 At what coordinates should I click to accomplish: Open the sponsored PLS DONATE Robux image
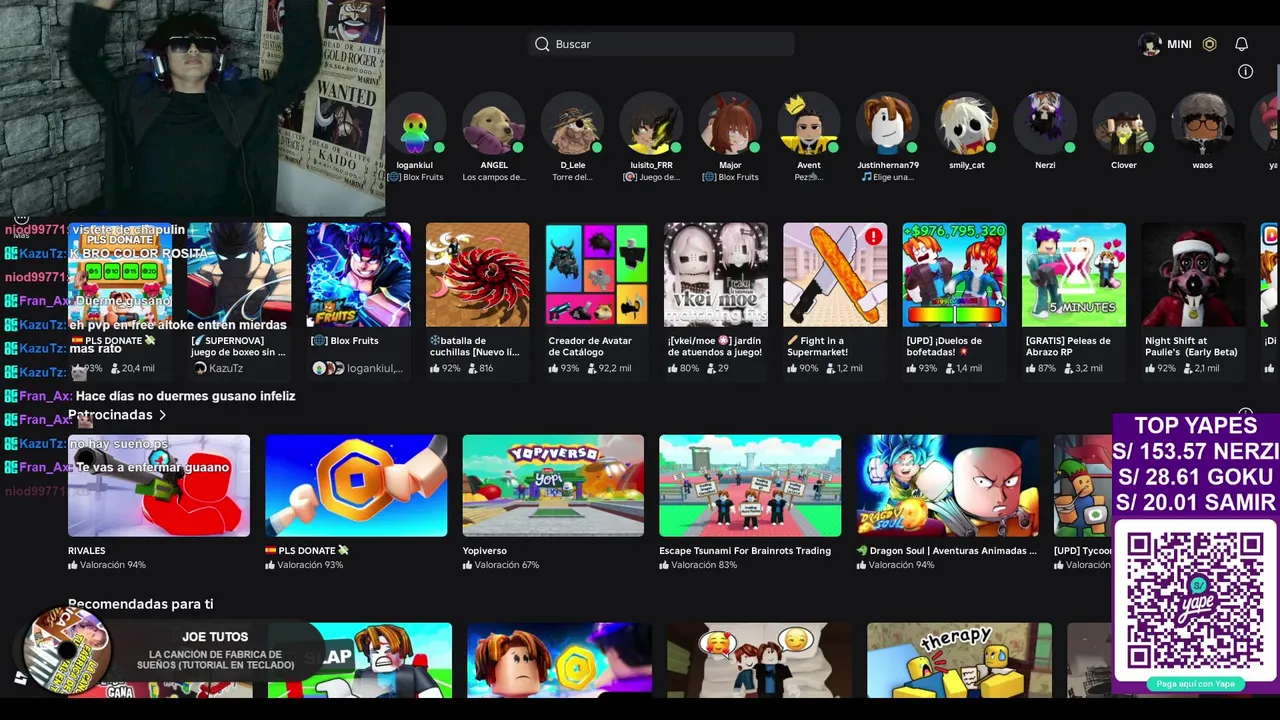tap(356, 486)
